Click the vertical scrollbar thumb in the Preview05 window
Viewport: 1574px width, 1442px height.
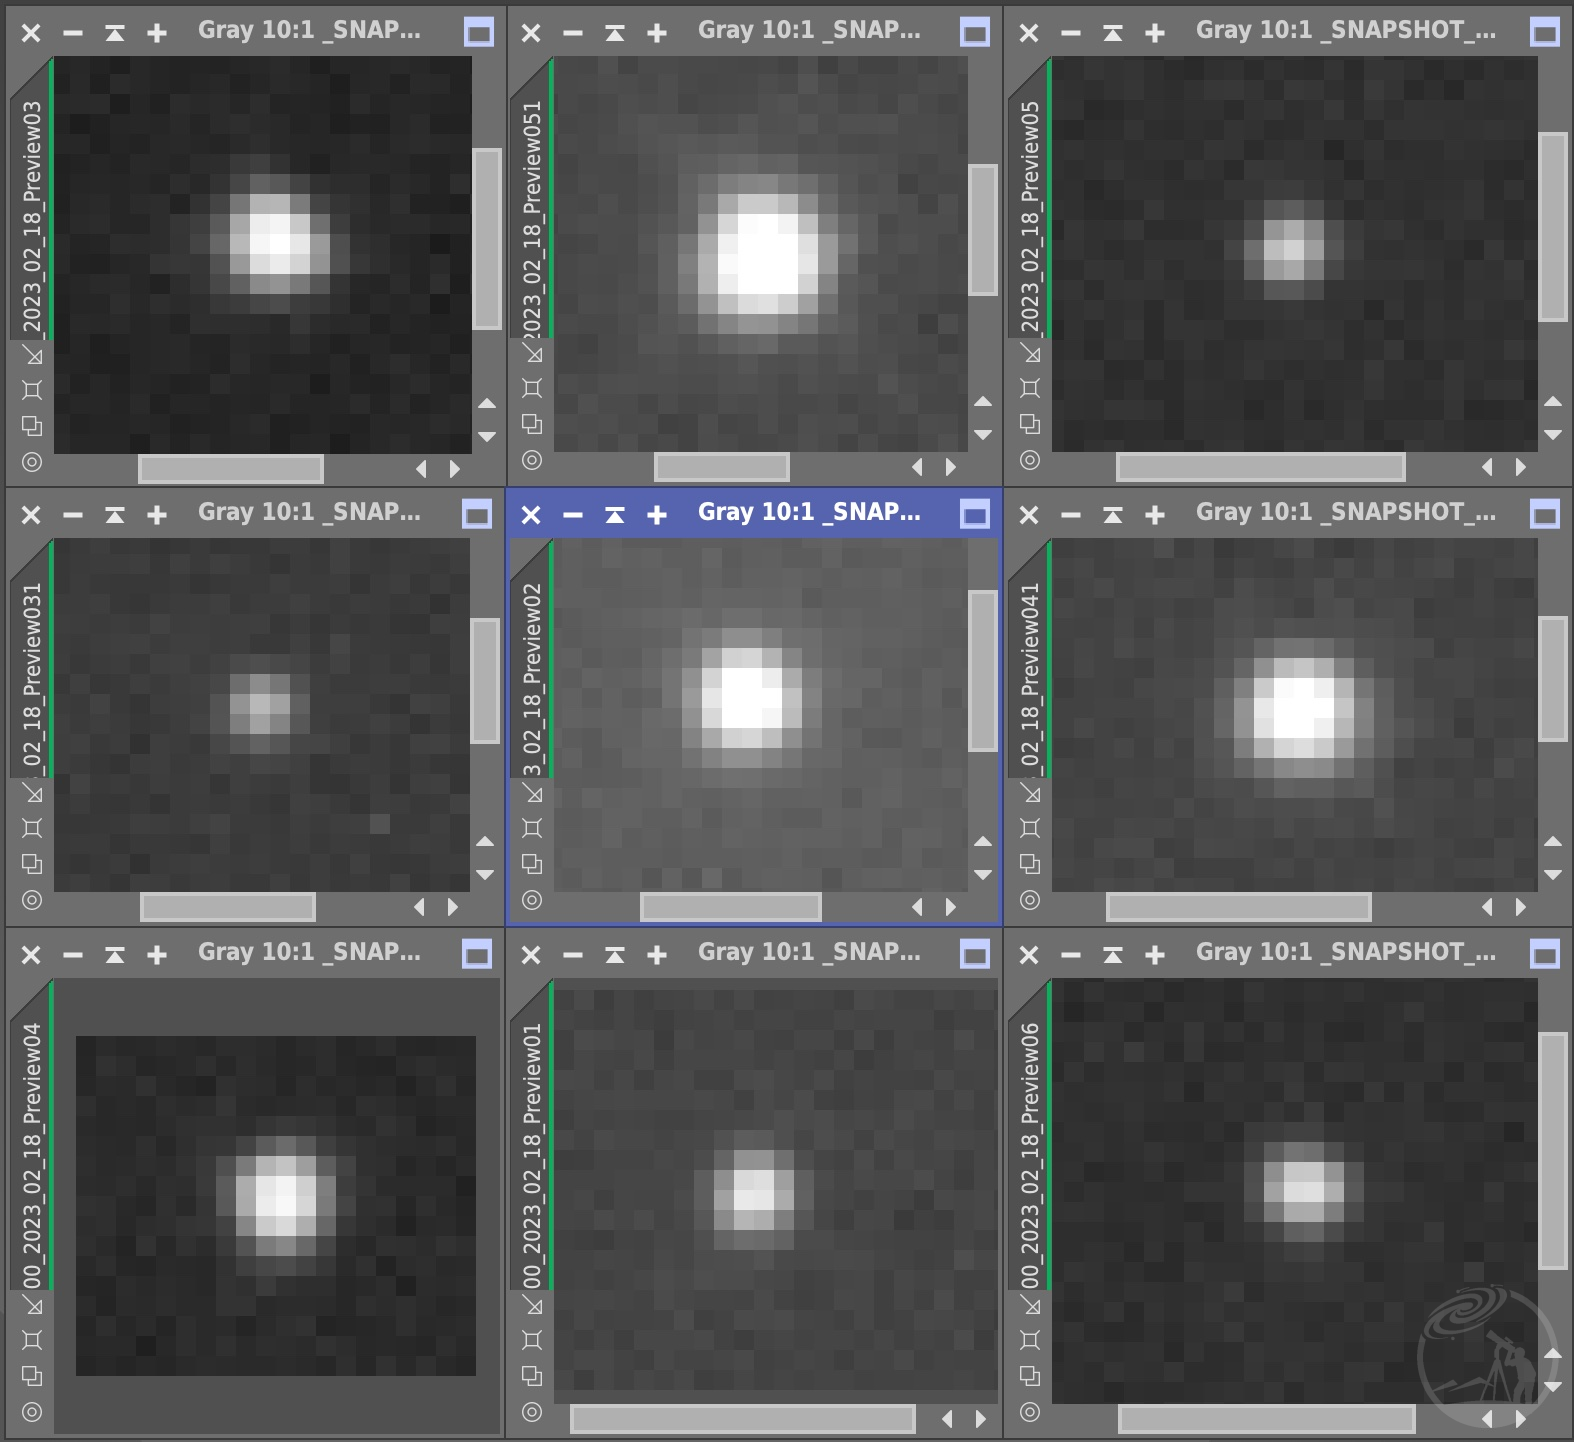click(x=1553, y=227)
